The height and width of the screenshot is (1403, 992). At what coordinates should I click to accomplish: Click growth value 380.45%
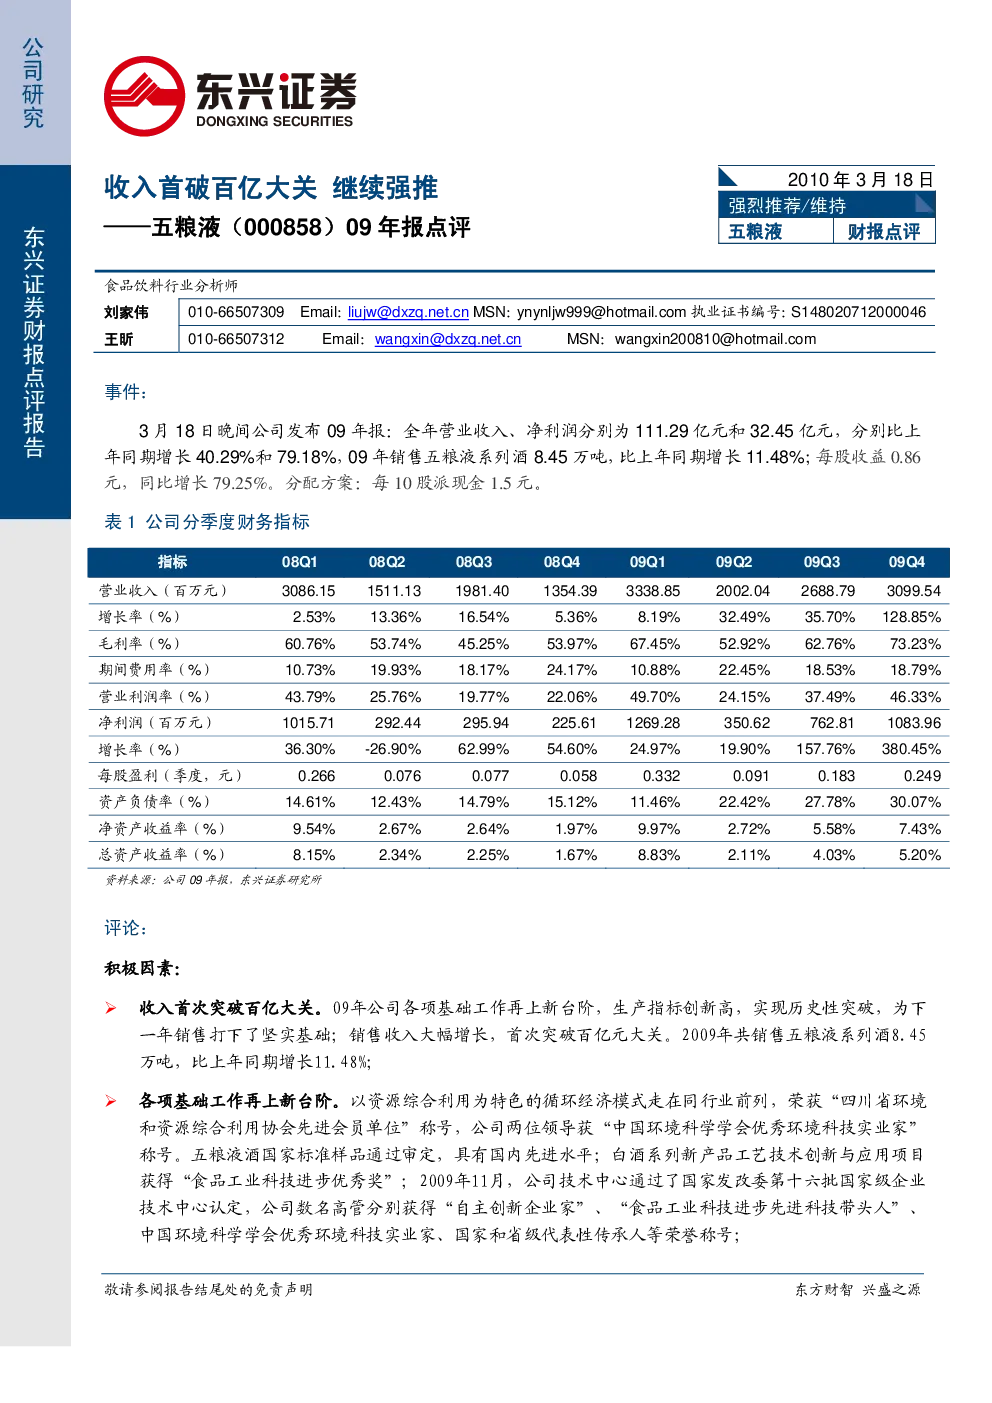pos(911,749)
